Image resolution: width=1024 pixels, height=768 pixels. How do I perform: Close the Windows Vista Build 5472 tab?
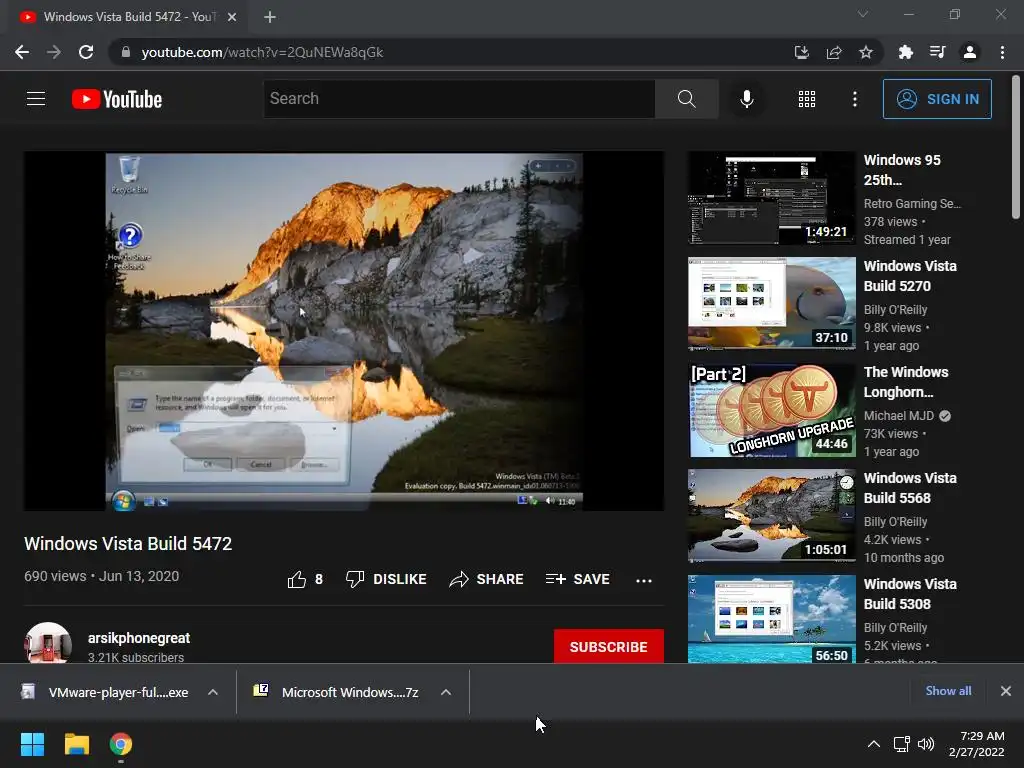click(232, 17)
